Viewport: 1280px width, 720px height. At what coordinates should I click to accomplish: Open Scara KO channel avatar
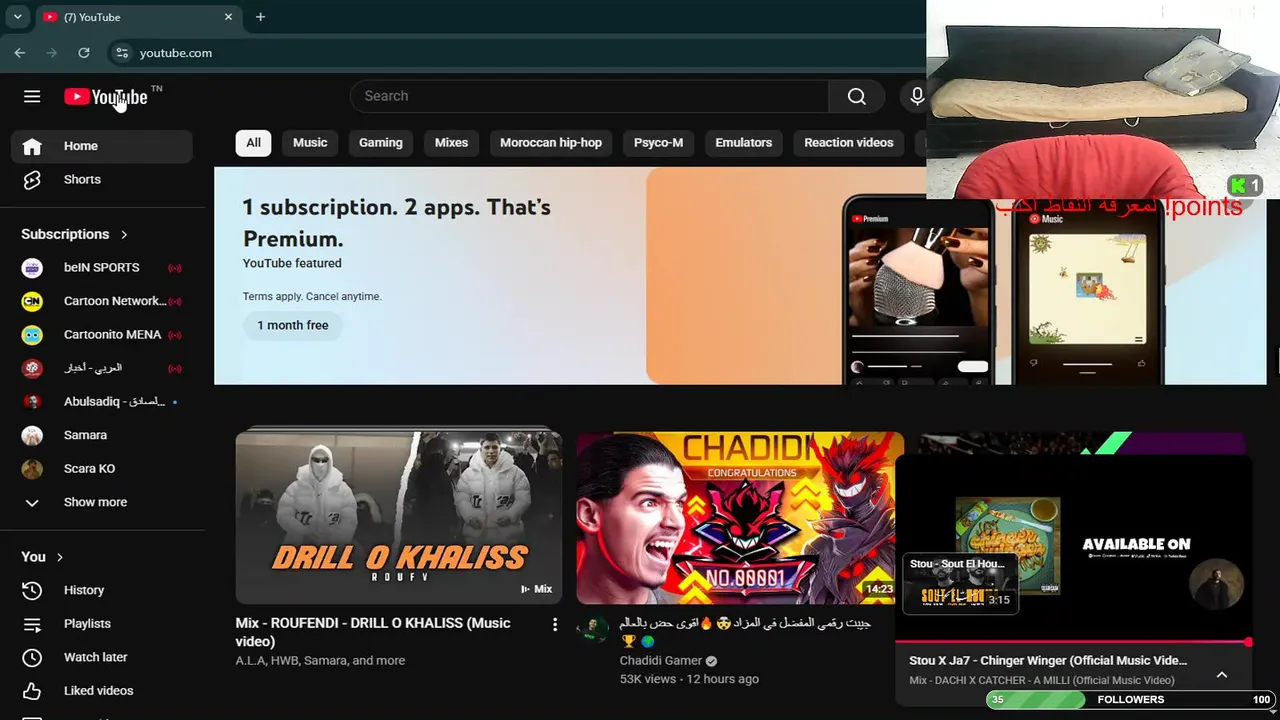click(x=32, y=469)
